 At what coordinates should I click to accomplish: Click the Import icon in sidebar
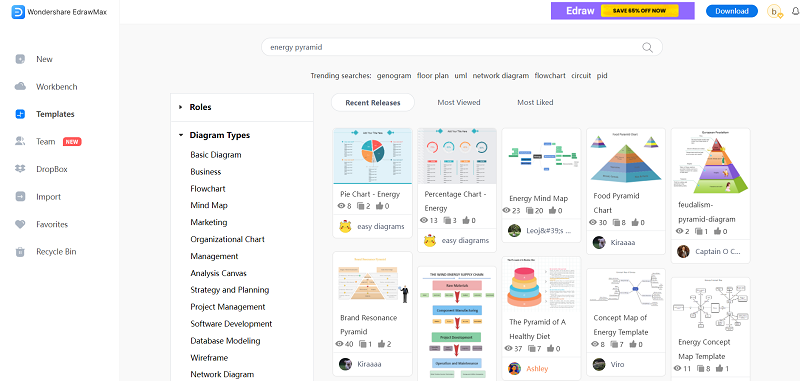(20, 197)
